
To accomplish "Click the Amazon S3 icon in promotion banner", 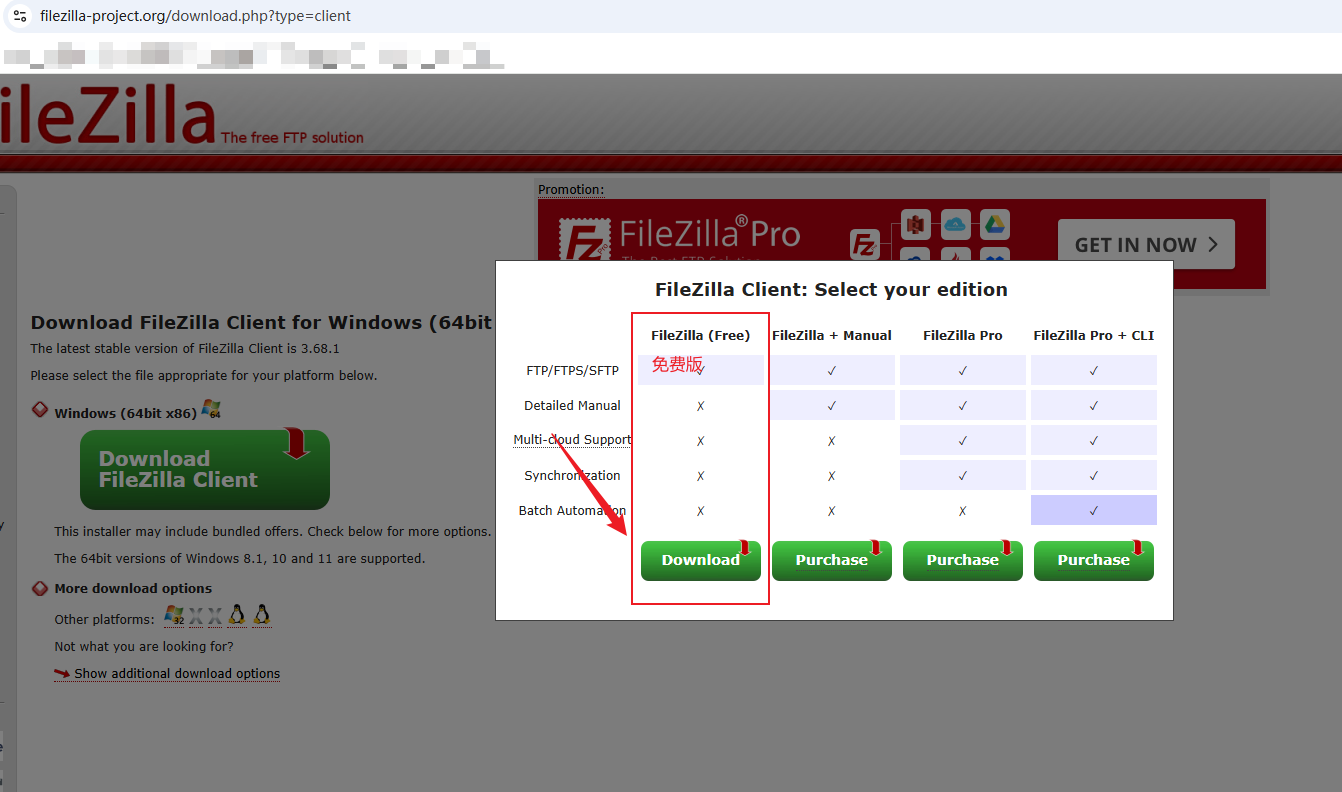I will pyautogui.click(x=916, y=224).
